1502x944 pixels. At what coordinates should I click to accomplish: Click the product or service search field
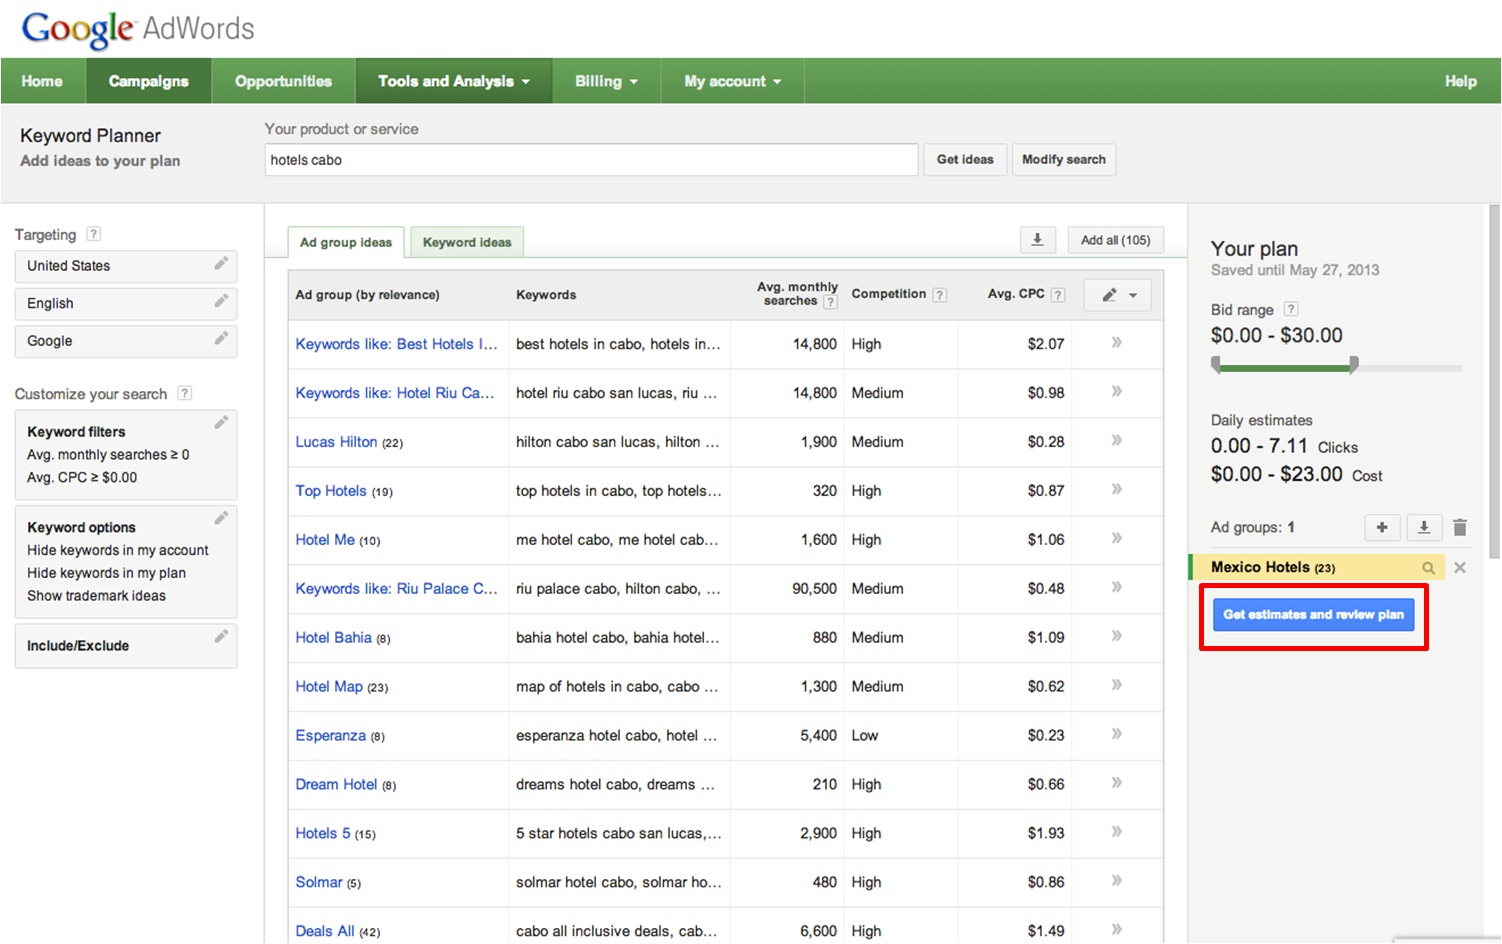[590, 160]
